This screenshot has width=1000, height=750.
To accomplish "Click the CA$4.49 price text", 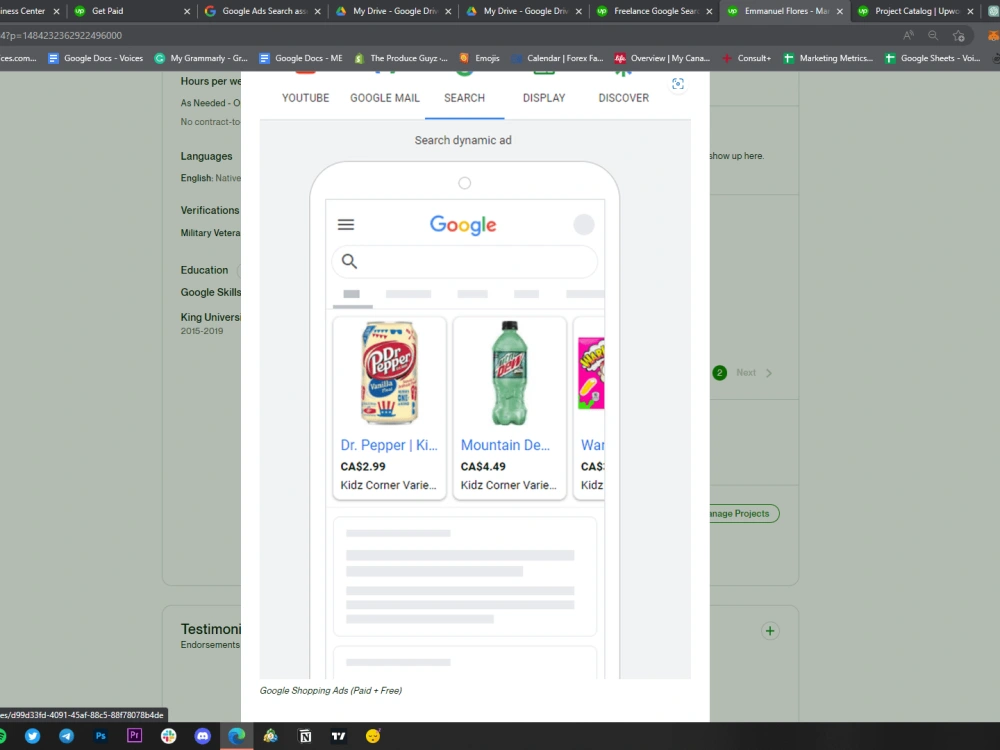I will [483, 467].
